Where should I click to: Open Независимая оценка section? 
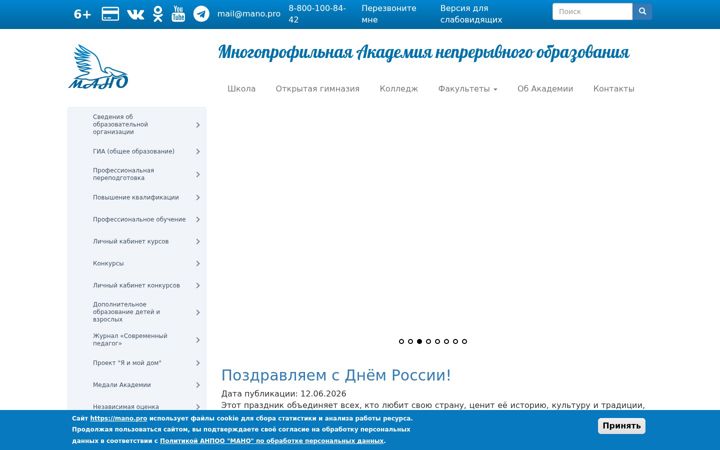(x=126, y=407)
